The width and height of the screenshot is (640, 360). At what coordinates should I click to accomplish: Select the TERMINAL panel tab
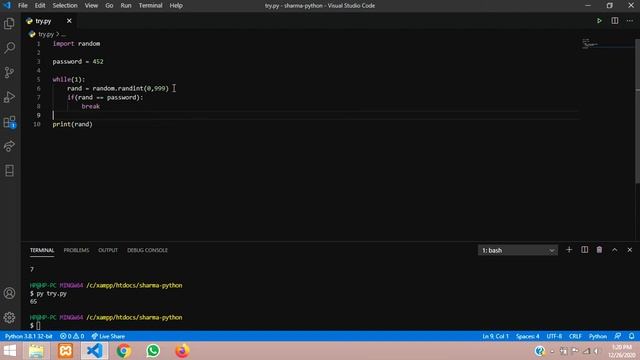[x=42, y=250]
